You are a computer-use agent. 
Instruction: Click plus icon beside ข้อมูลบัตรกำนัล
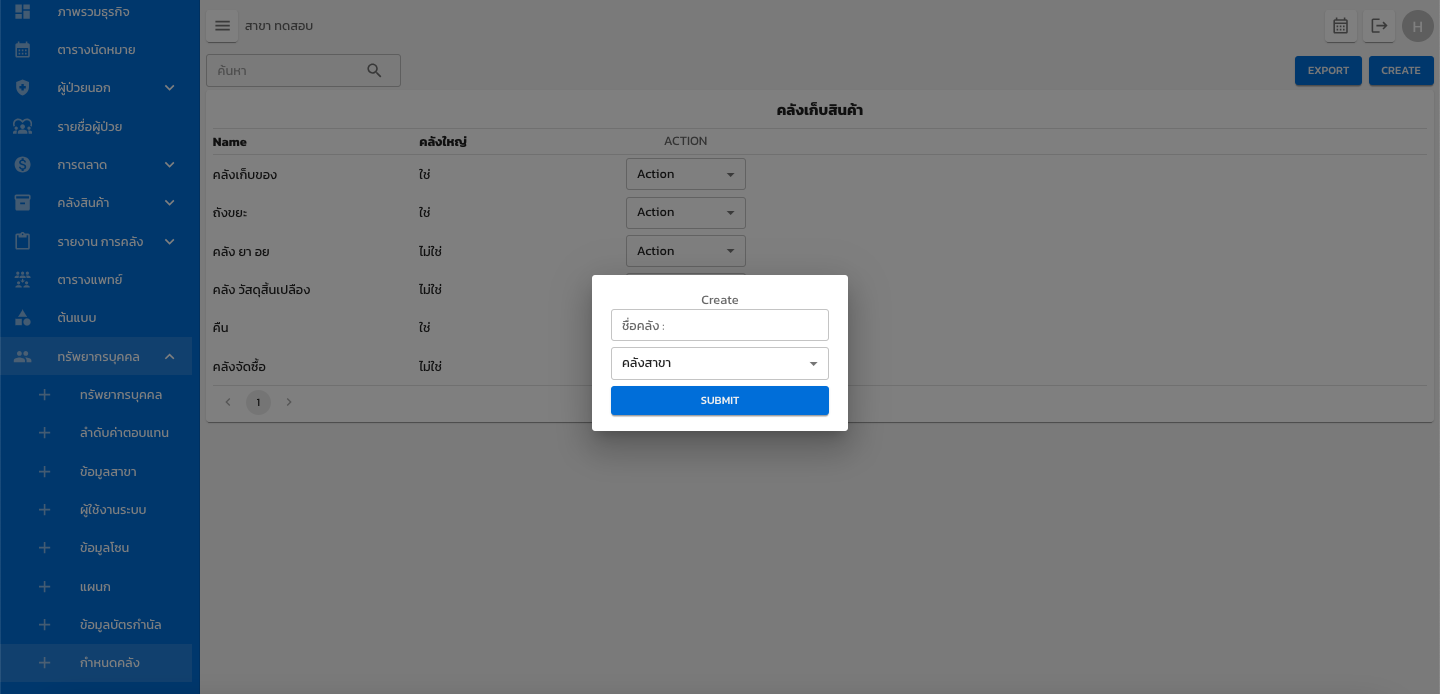tap(44, 625)
